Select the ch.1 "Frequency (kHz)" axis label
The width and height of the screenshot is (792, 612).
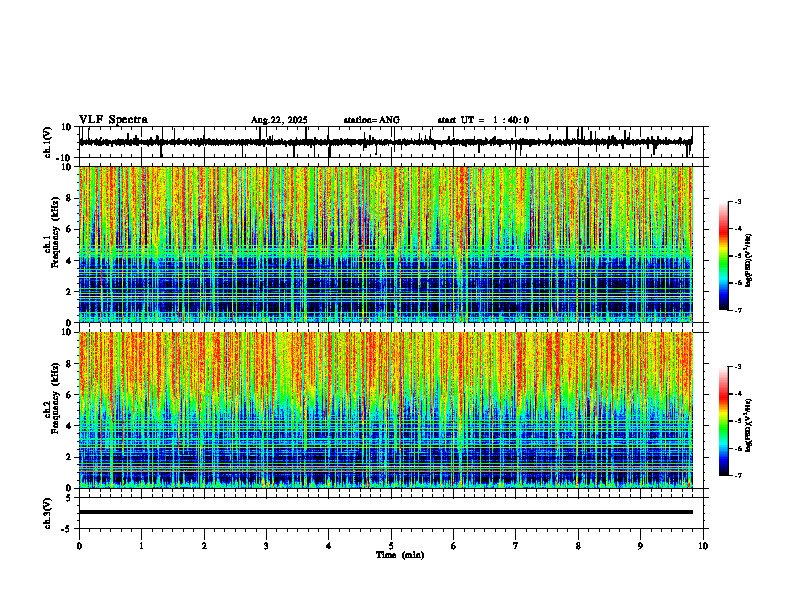[55, 232]
